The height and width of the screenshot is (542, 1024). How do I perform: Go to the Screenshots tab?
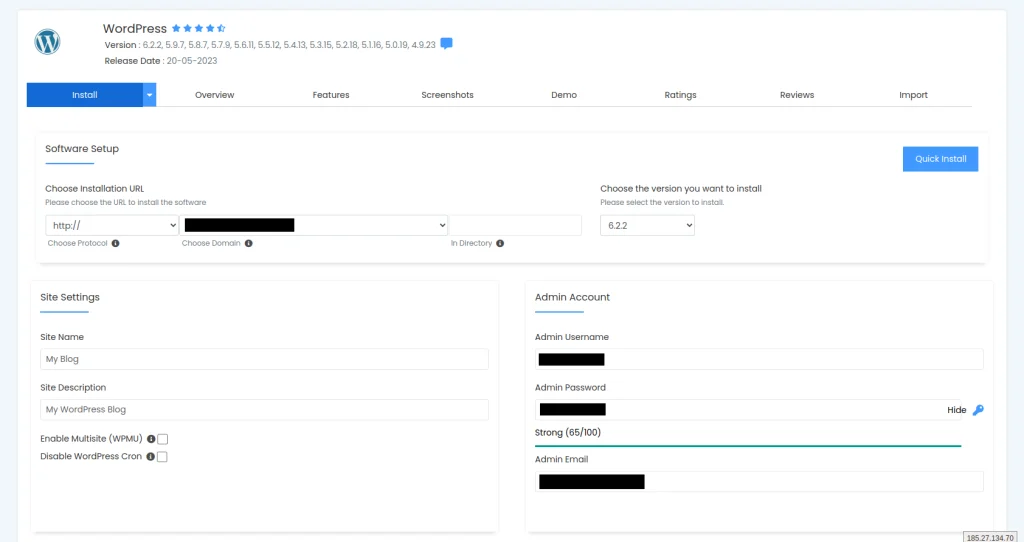click(x=447, y=95)
